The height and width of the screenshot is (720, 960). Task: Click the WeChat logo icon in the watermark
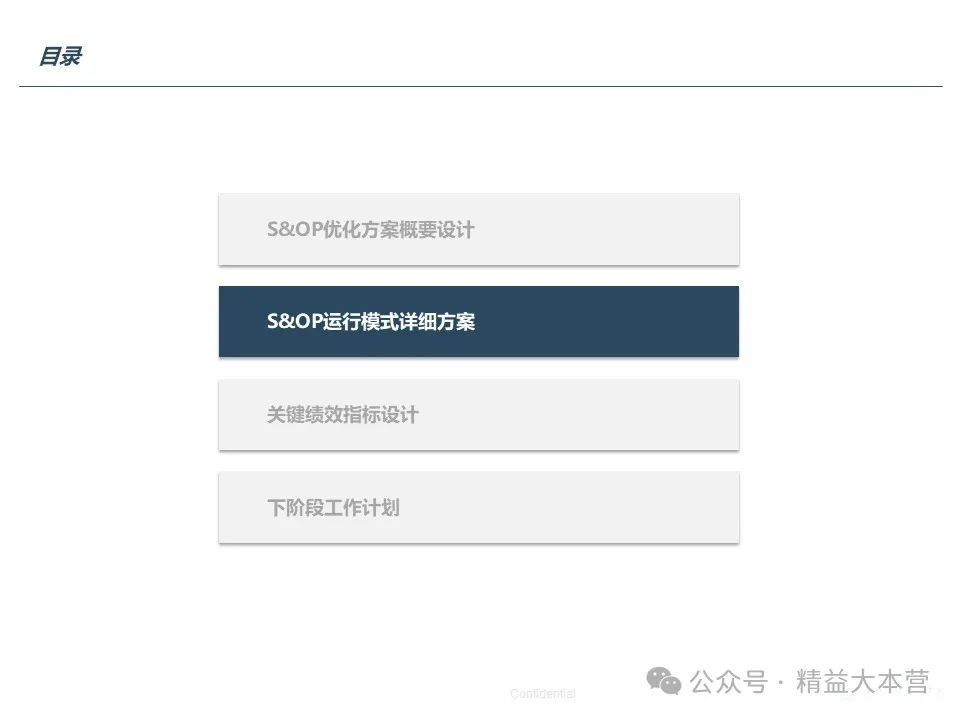tap(663, 681)
